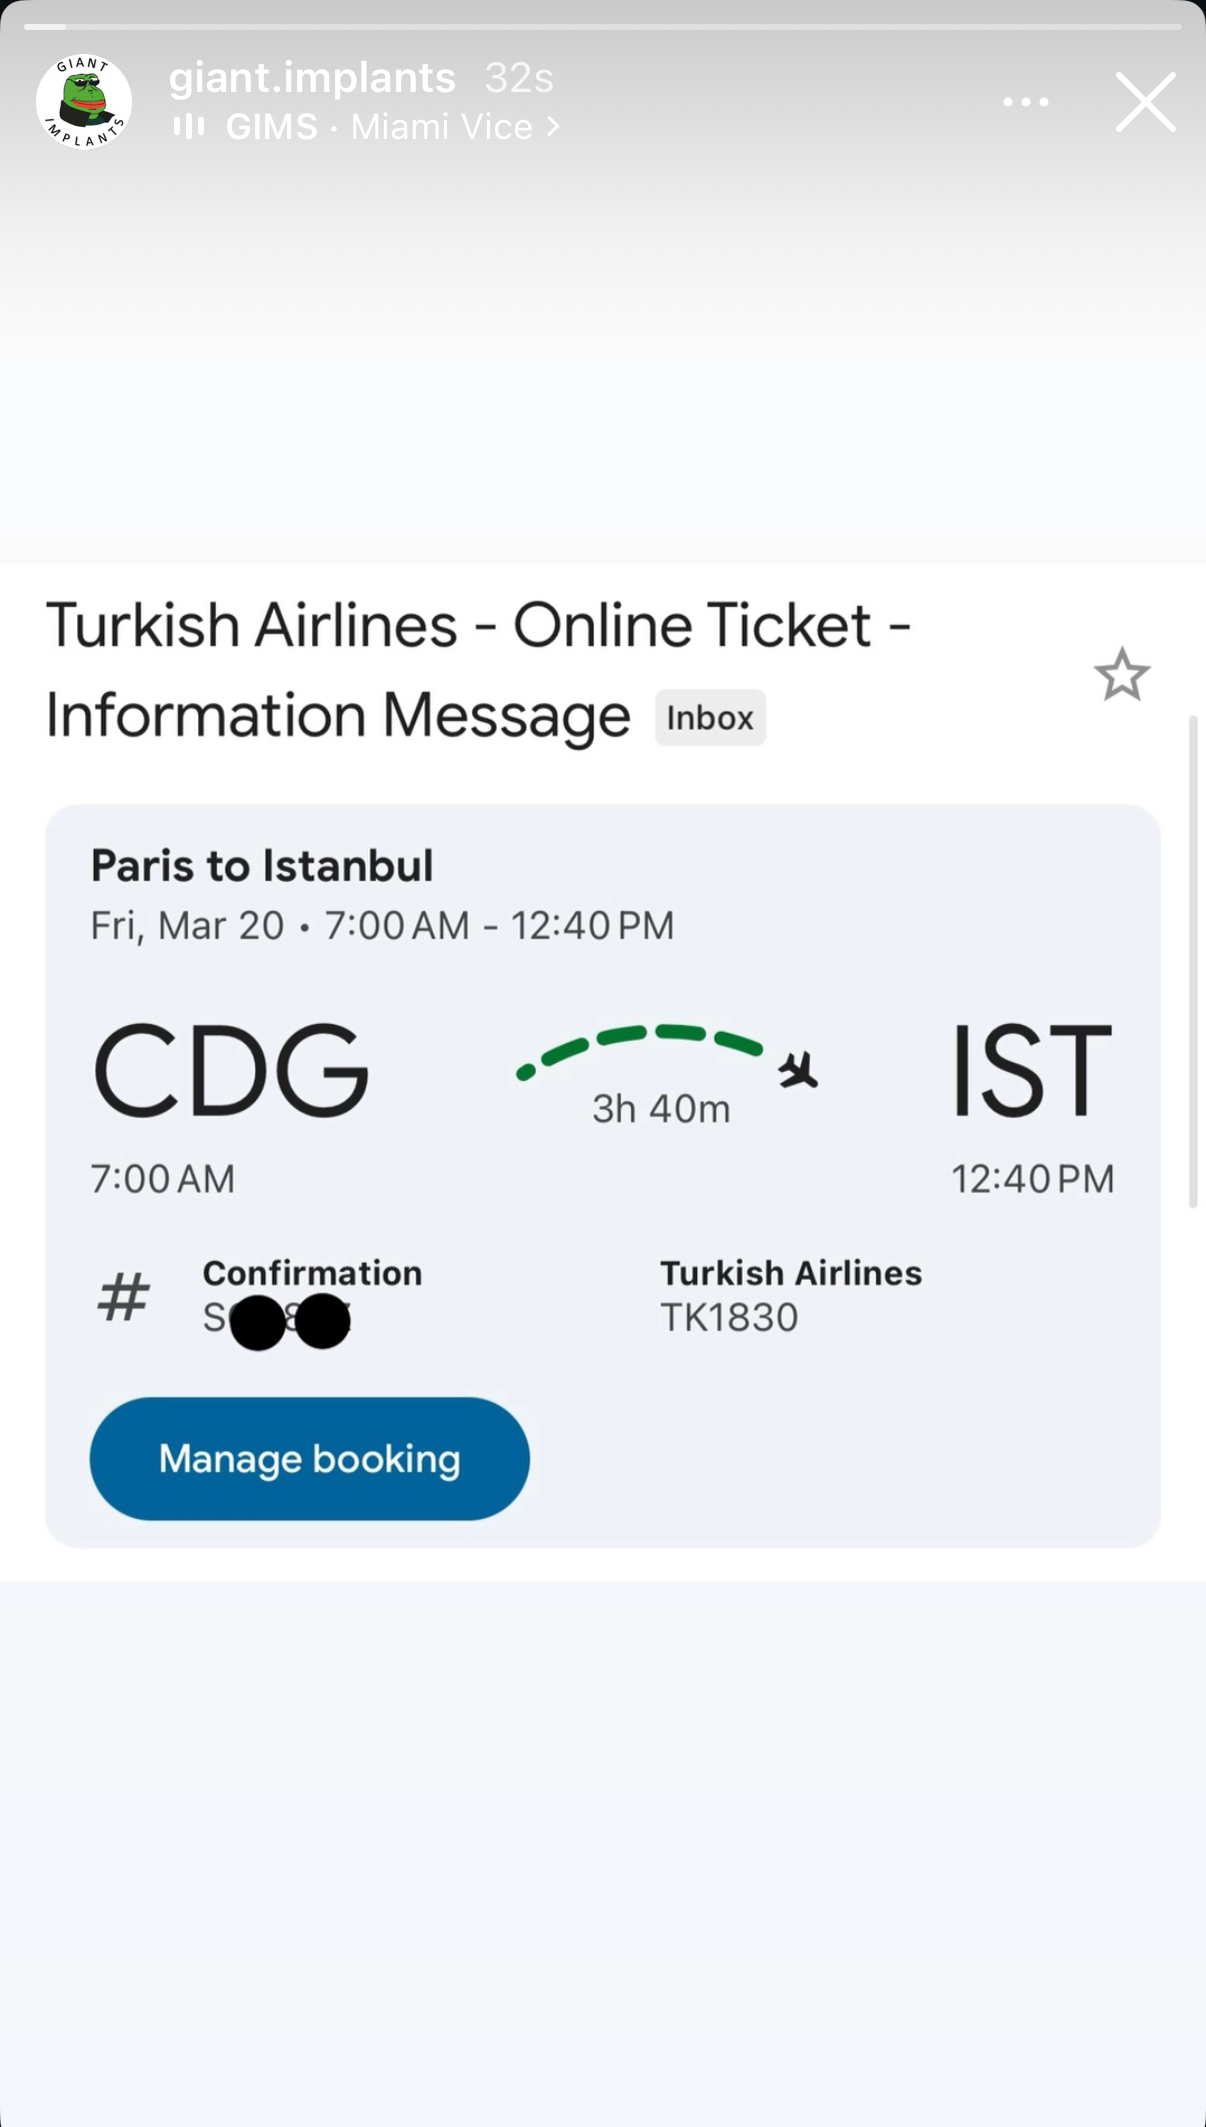Close the story with the X icon
This screenshot has height=2127, width=1206.
(1146, 102)
